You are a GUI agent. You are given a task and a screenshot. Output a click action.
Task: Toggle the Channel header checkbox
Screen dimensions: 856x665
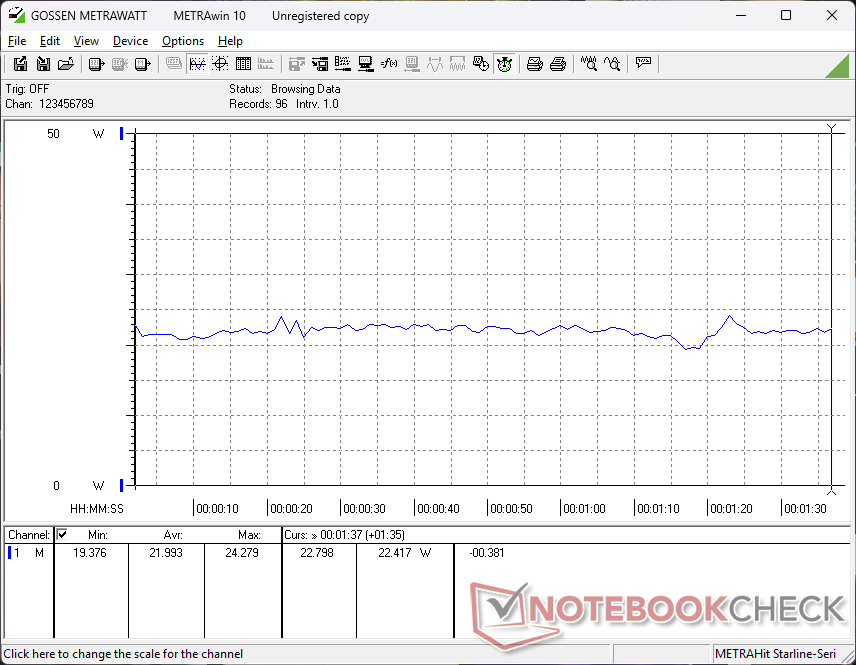(x=62, y=534)
